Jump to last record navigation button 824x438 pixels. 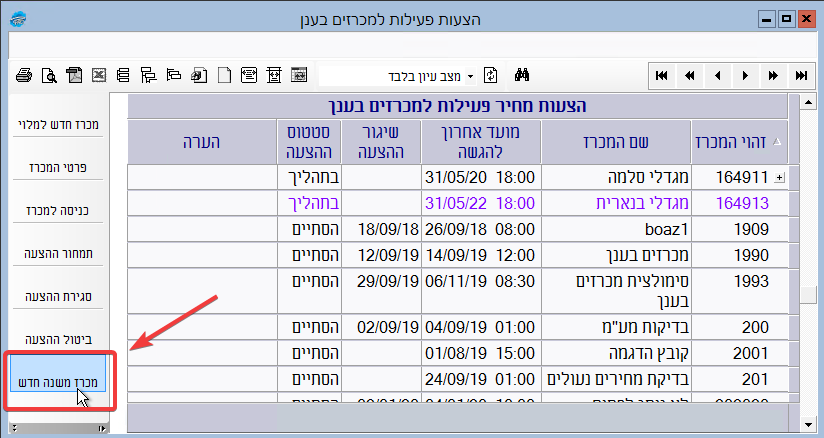pyautogui.click(x=800, y=75)
